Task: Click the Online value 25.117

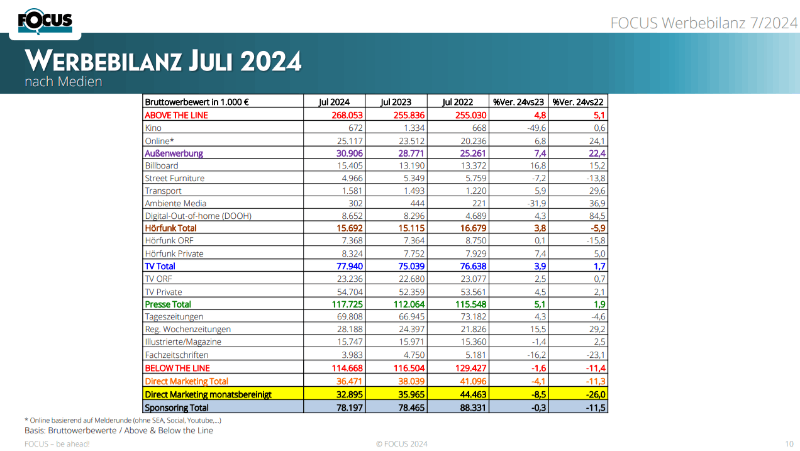Action: pyautogui.click(x=349, y=141)
